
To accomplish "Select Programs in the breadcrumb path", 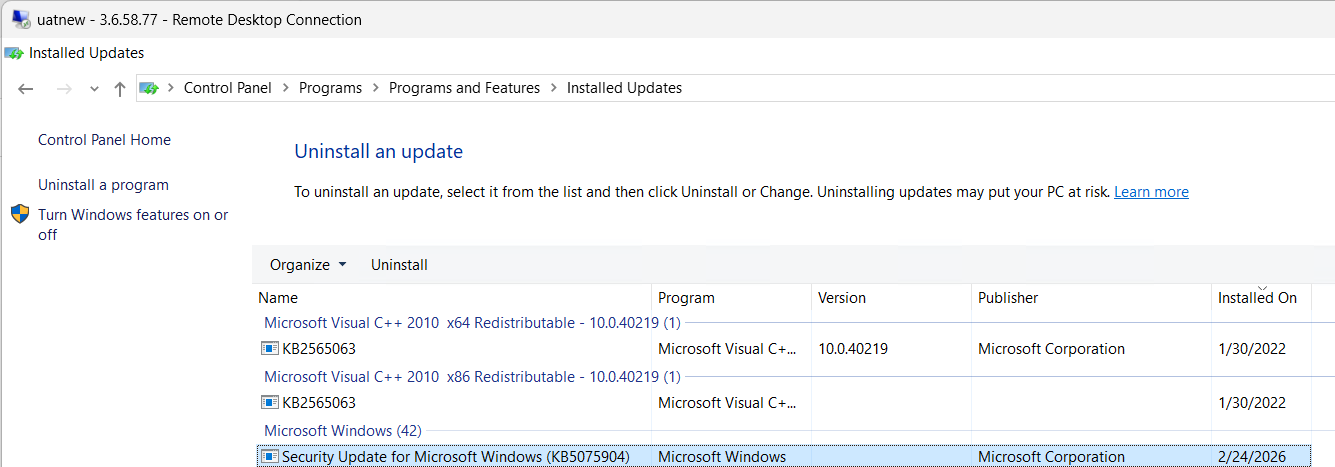I will (330, 88).
